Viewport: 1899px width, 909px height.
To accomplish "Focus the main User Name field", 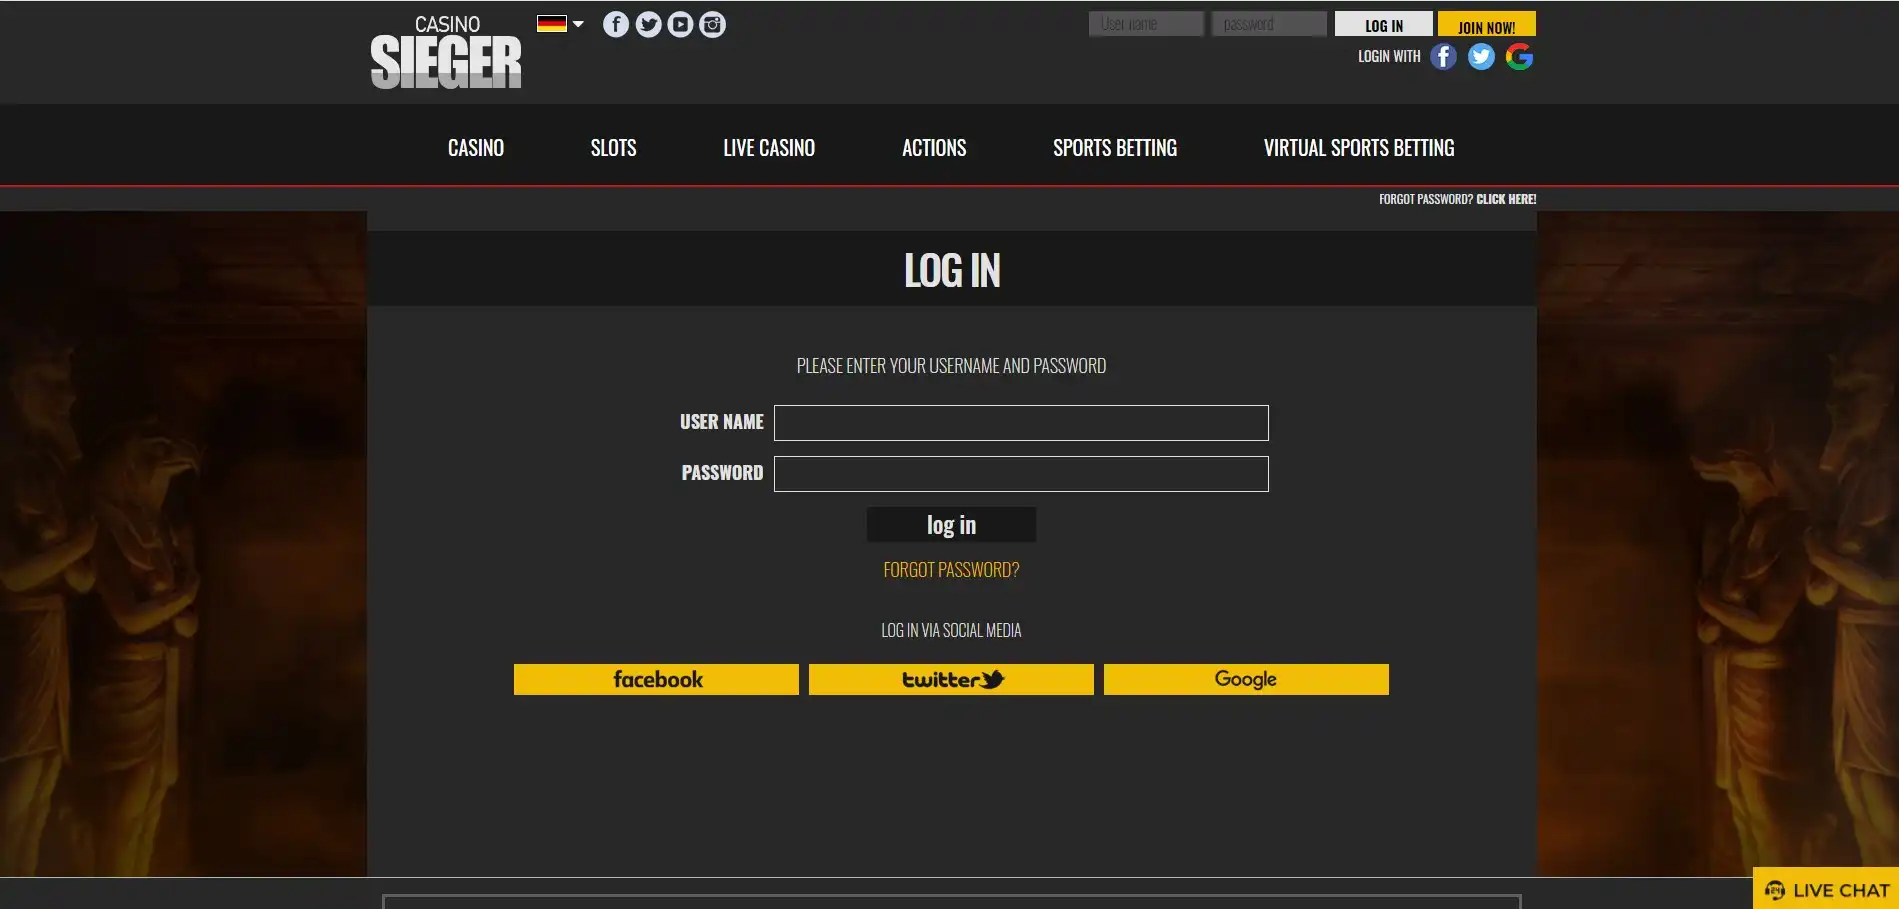I will coord(1021,423).
